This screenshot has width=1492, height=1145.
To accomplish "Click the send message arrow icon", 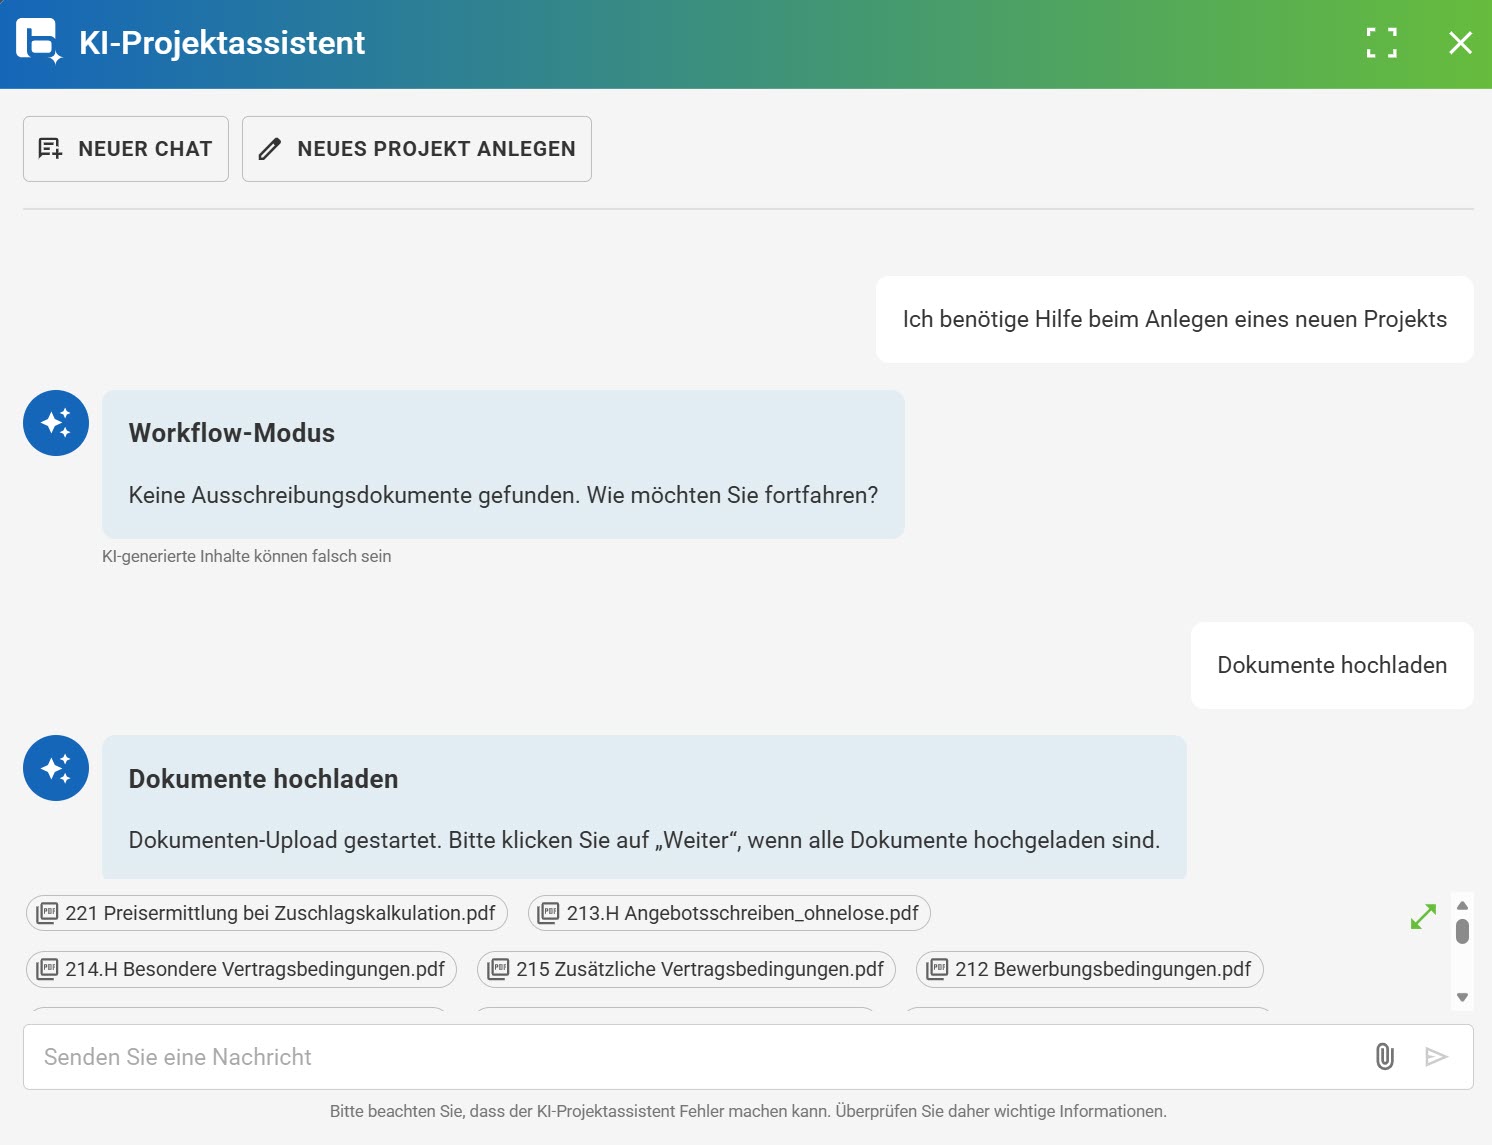I will (x=1437, y=1056).
